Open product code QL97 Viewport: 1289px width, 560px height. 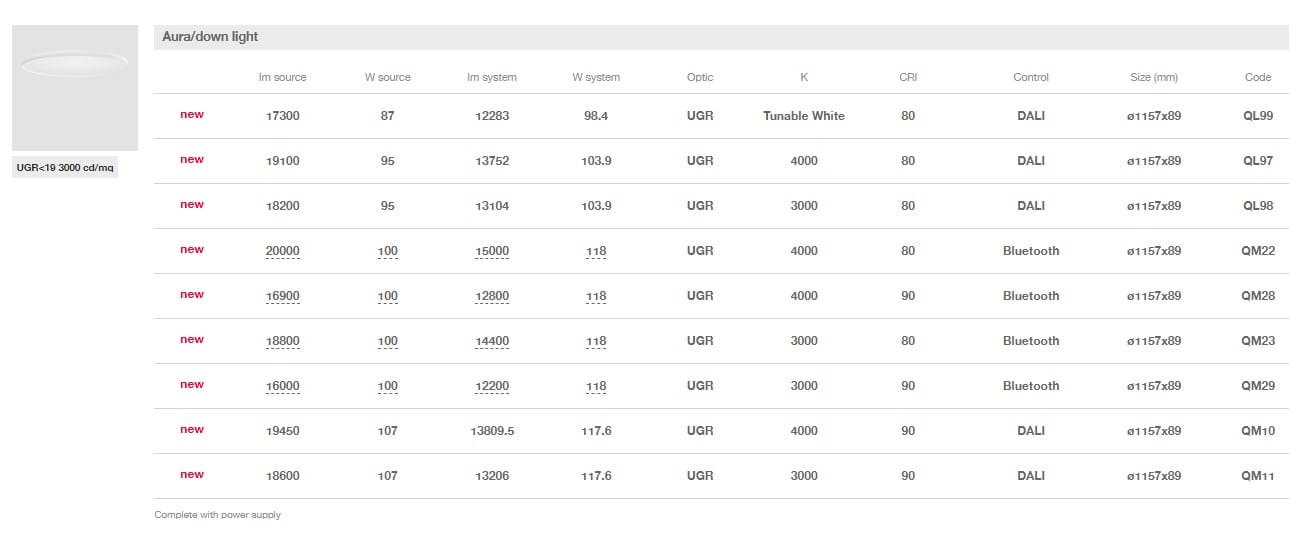[x=1257, y=161]
